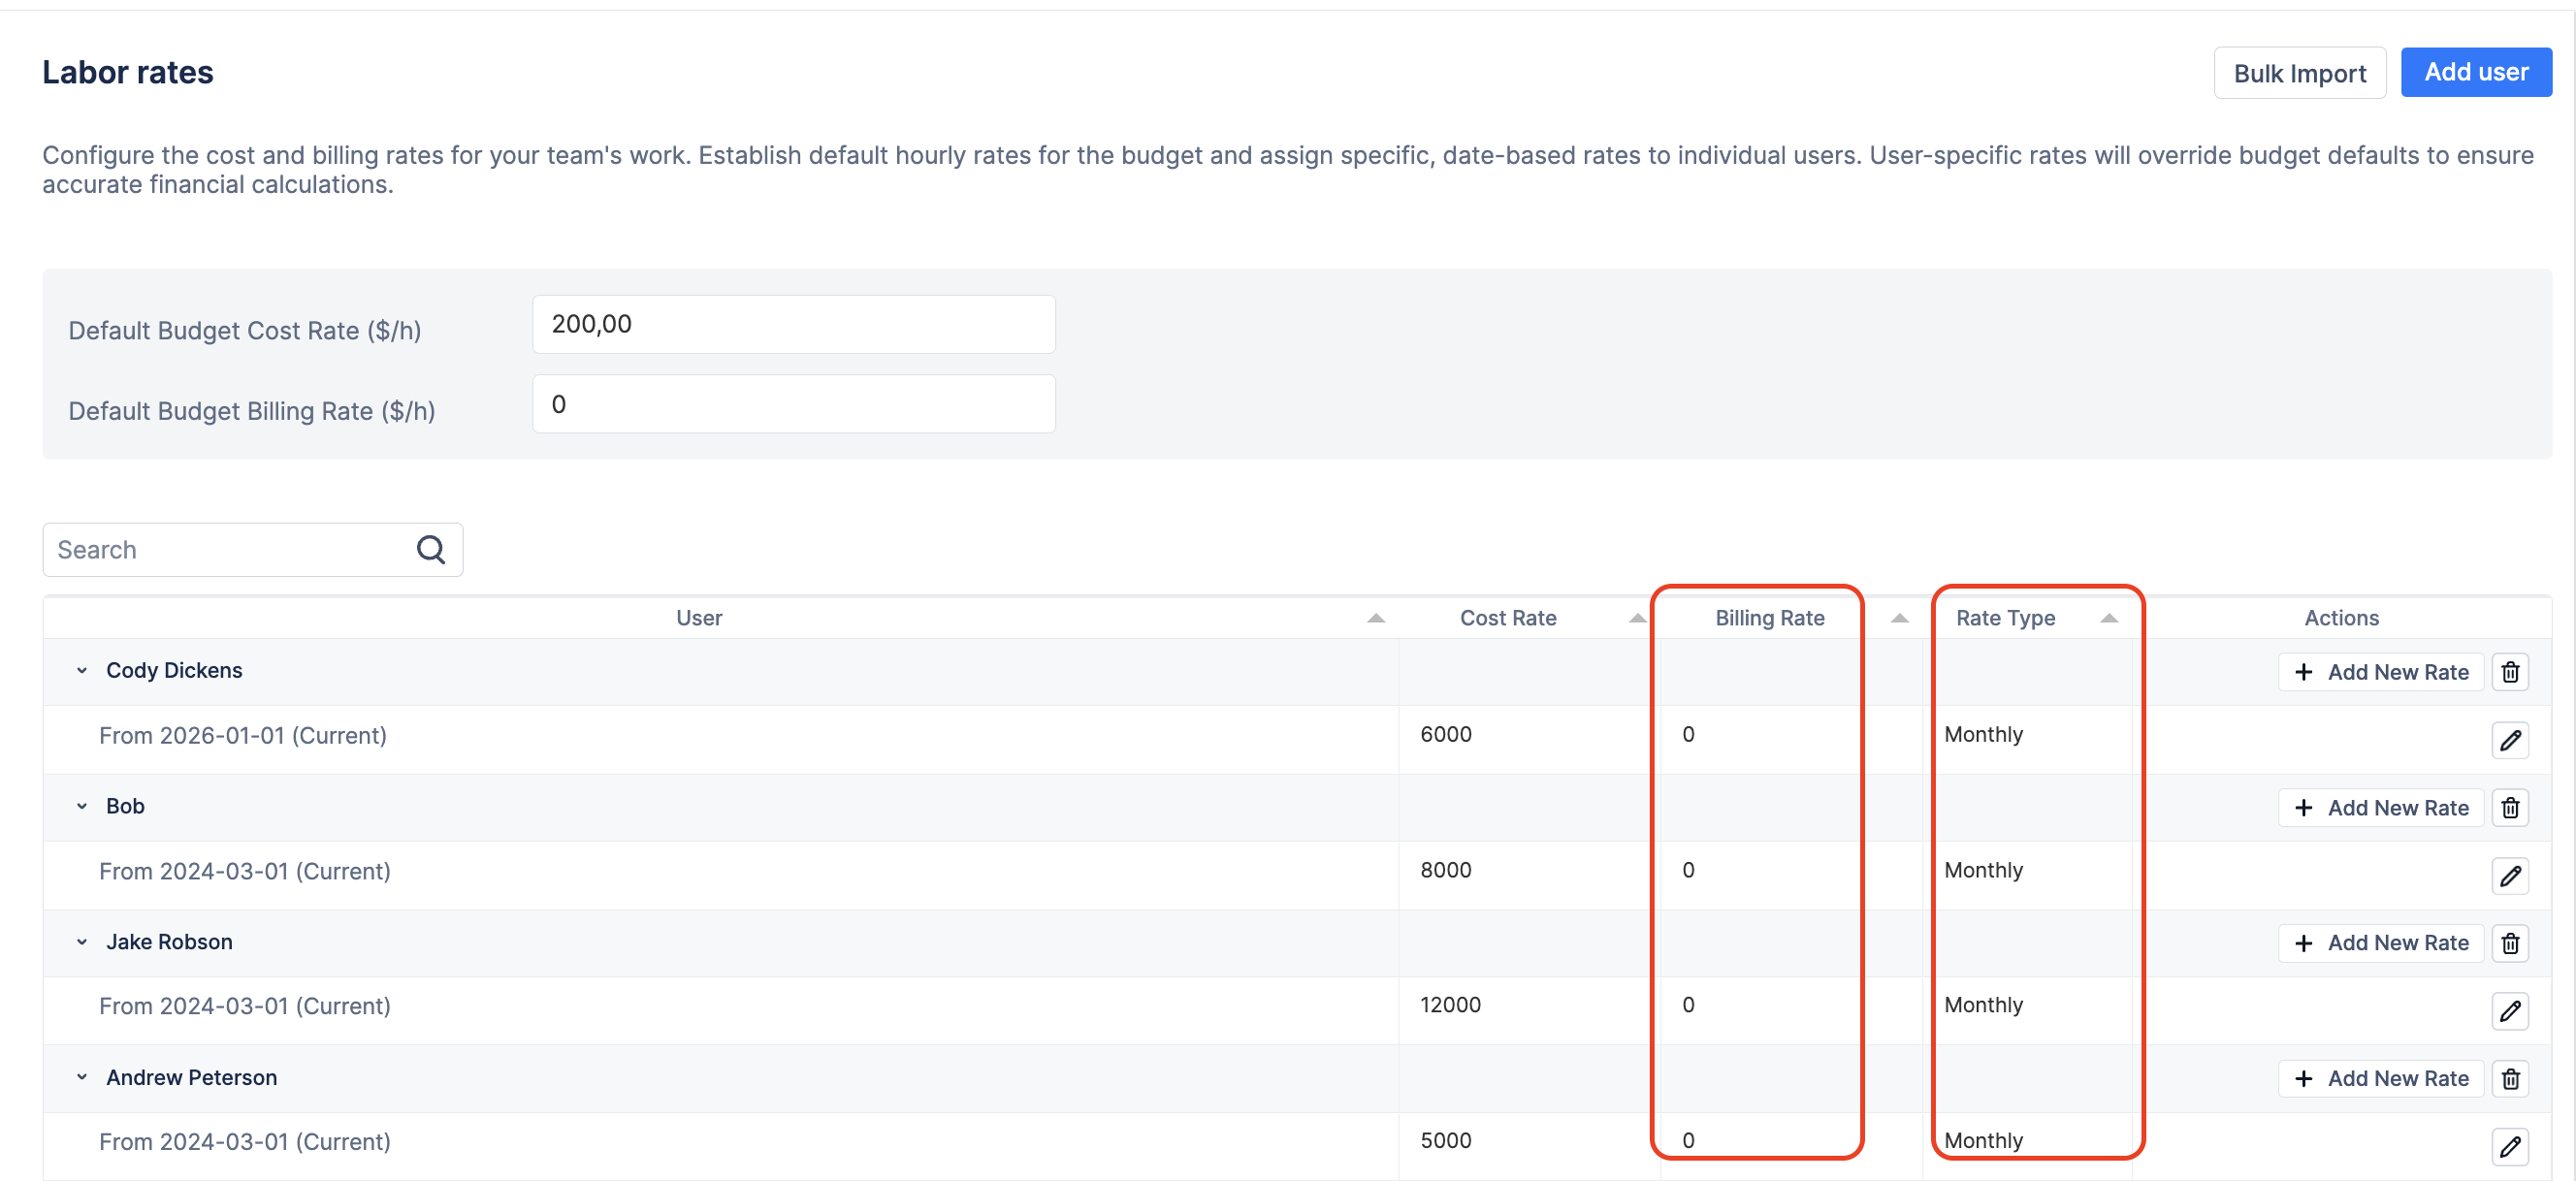
Task: Delete Jake Robson via trash icon
Action: [x=2511, y=942]
